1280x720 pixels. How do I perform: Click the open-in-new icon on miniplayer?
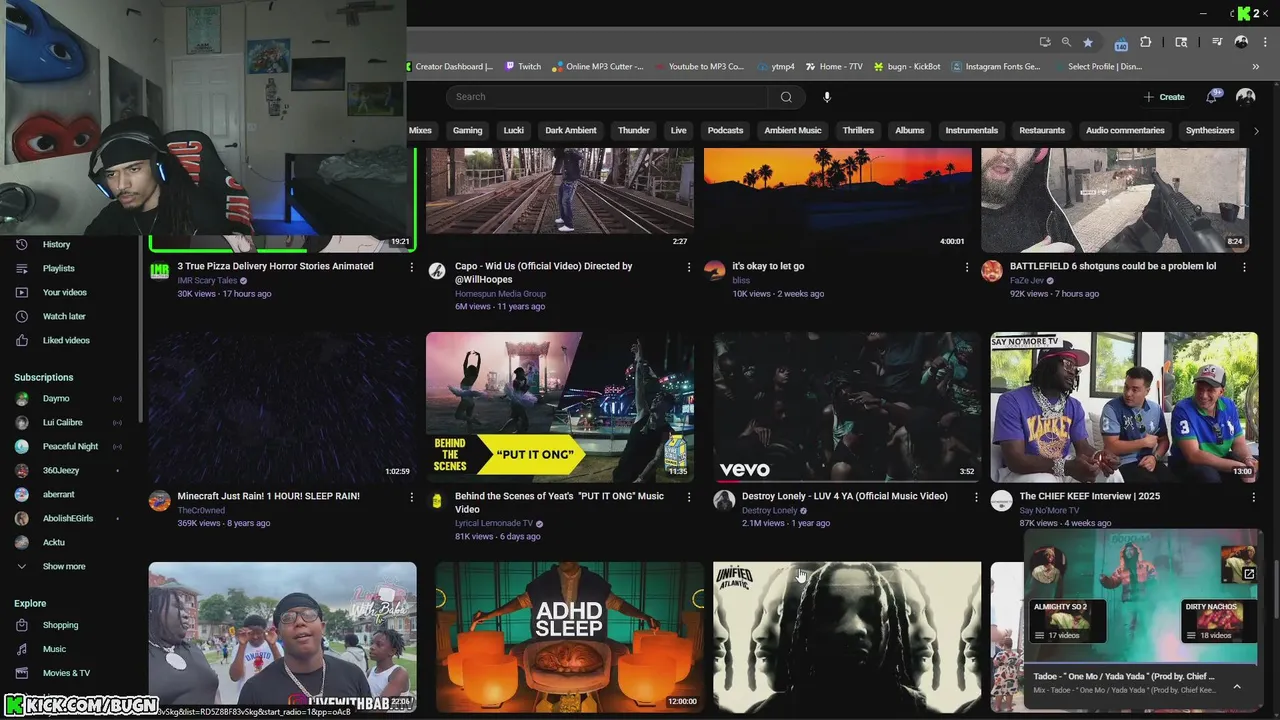point(1249,574)
